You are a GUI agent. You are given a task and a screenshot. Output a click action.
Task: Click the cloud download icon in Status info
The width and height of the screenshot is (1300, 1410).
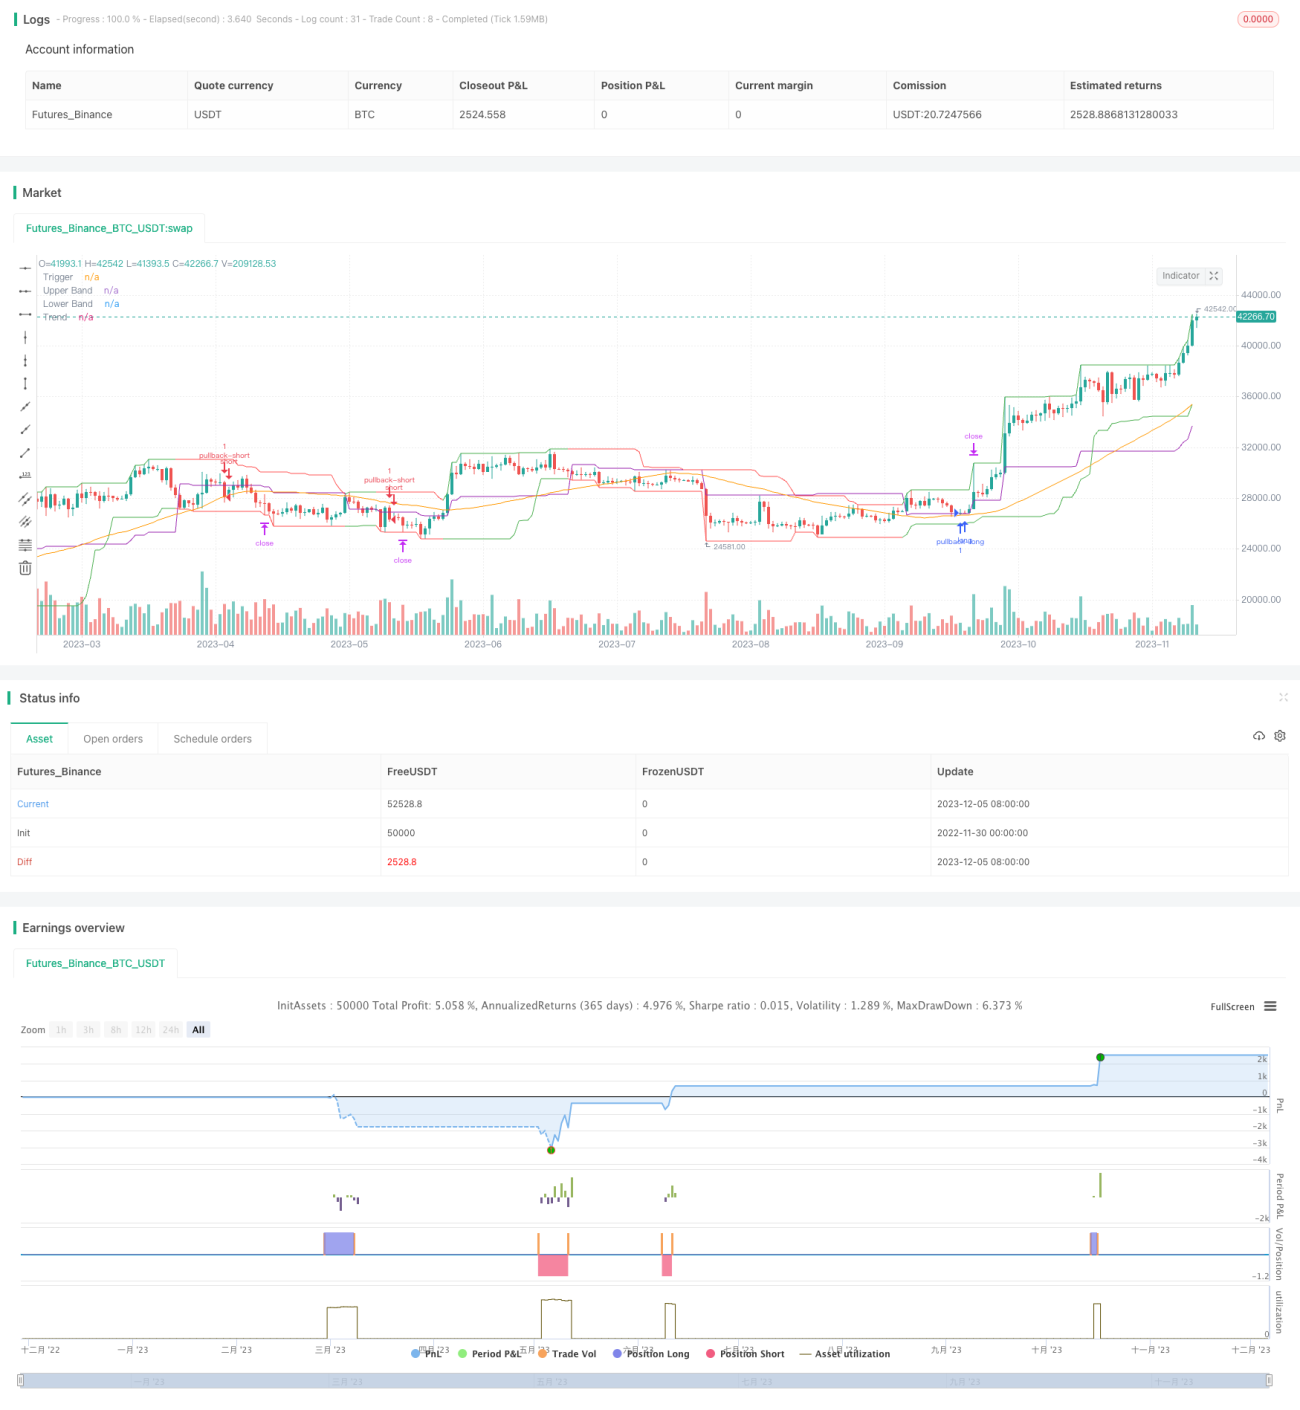(1259, 736)
